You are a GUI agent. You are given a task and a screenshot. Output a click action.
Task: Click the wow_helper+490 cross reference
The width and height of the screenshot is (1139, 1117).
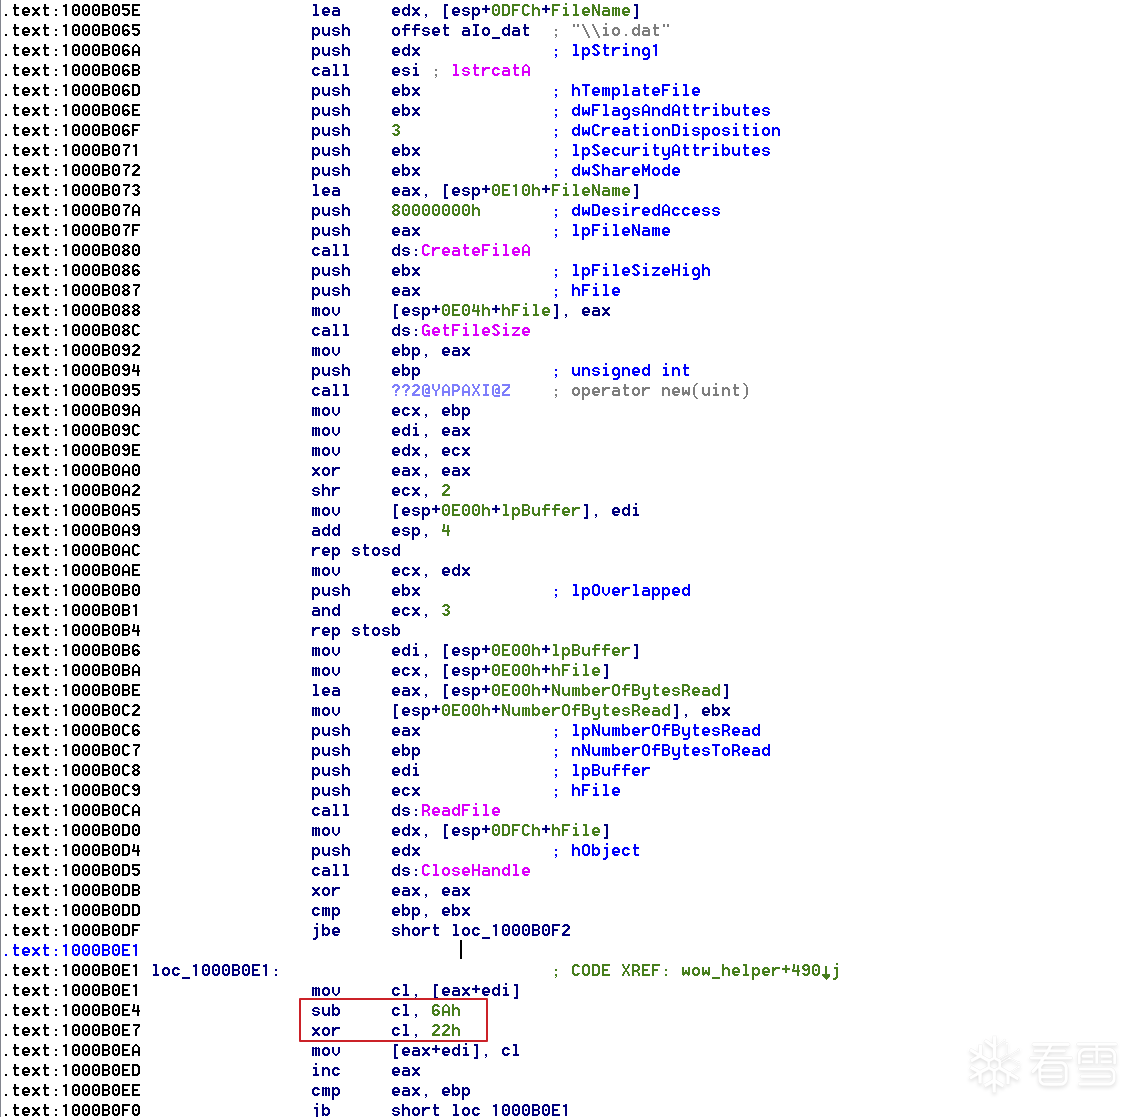pyautogui.click(x=760, y=970)
